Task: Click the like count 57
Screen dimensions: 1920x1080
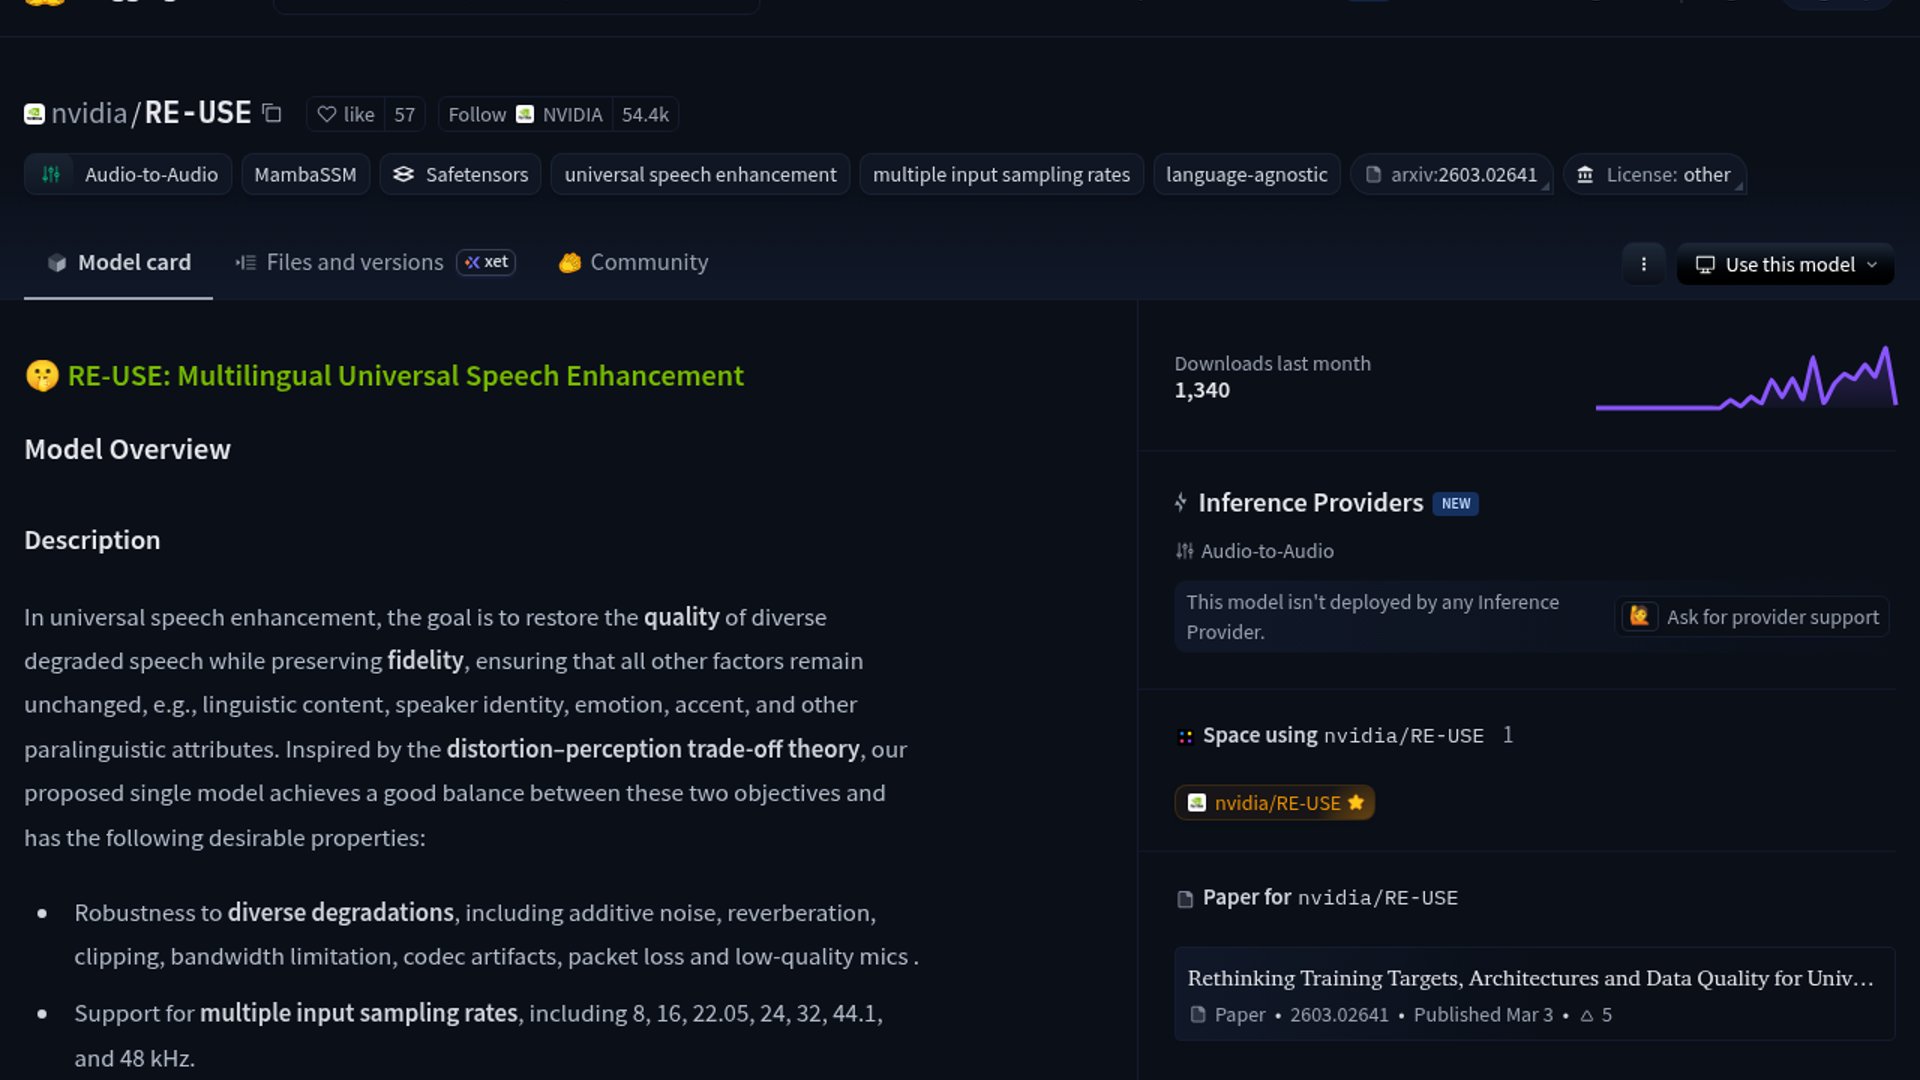Action: click(404, 114)
